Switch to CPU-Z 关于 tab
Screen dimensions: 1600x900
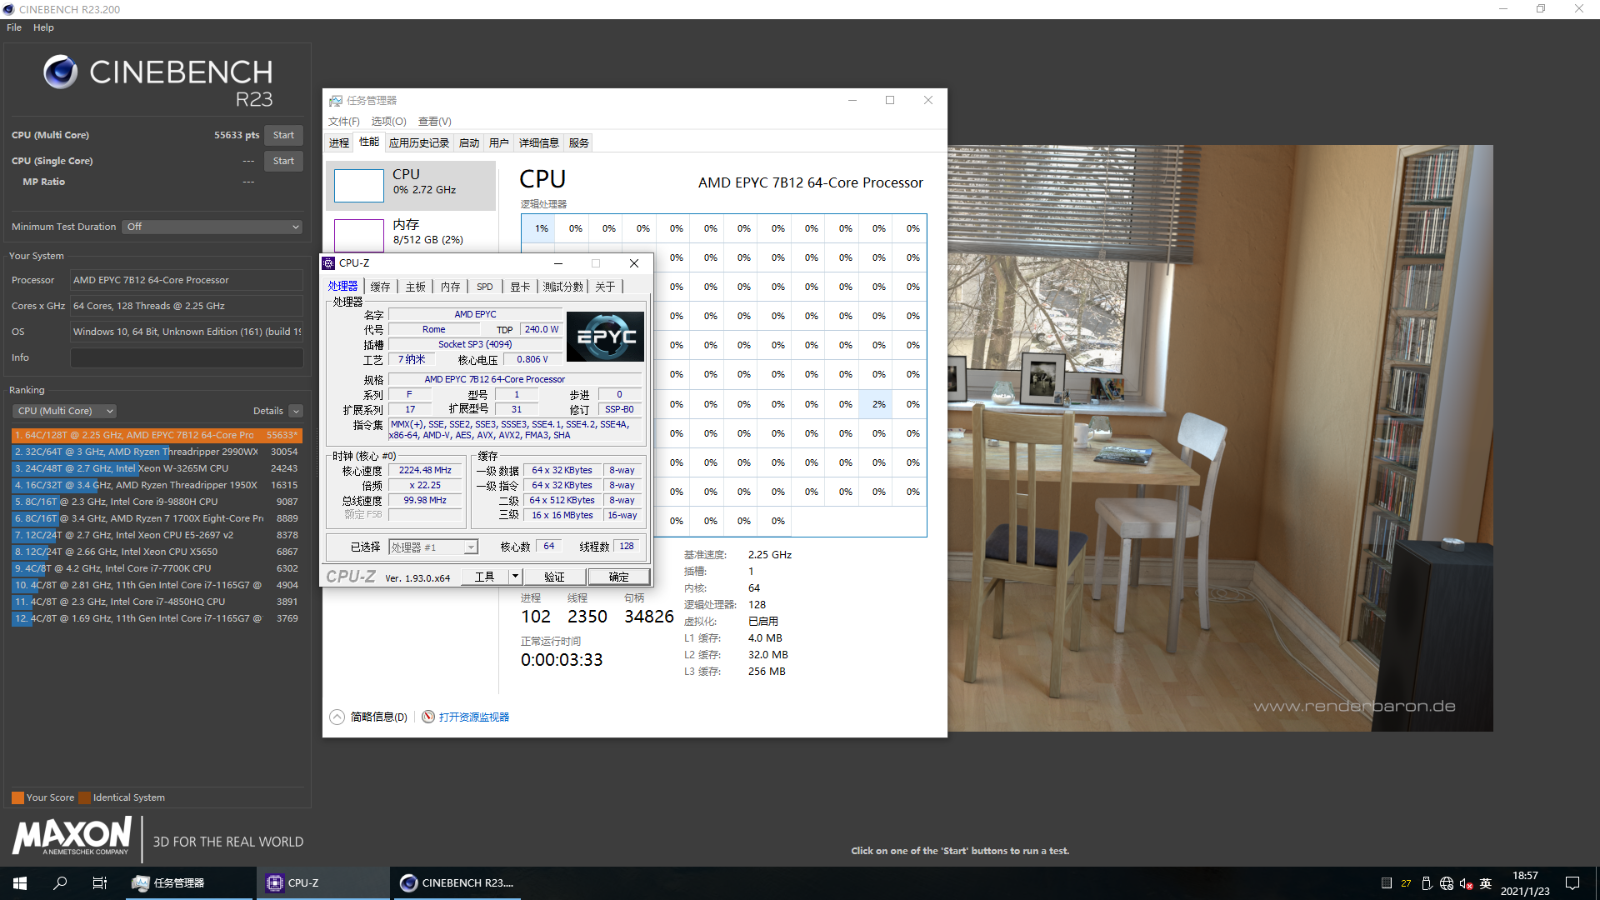[606, 287]
